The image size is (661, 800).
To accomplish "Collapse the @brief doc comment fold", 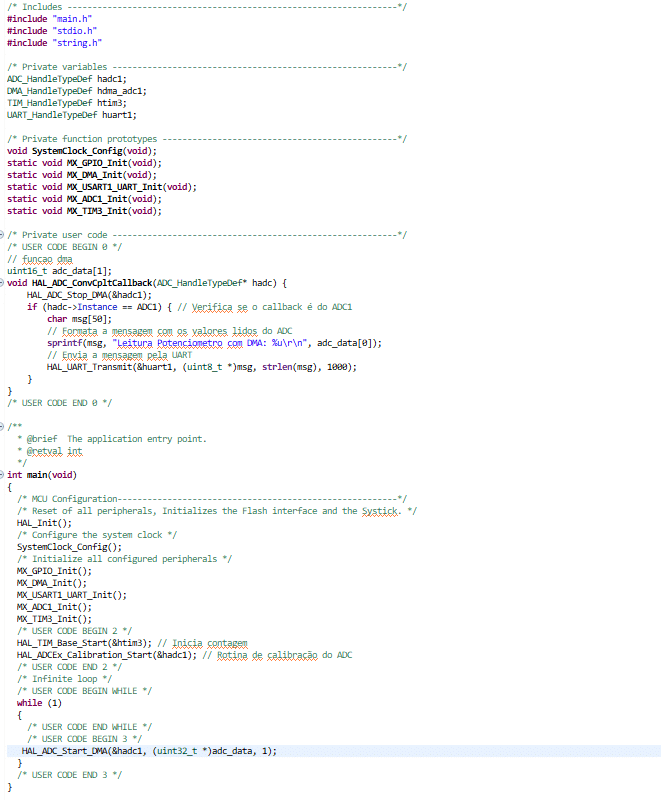I will [x=3, y=427].
